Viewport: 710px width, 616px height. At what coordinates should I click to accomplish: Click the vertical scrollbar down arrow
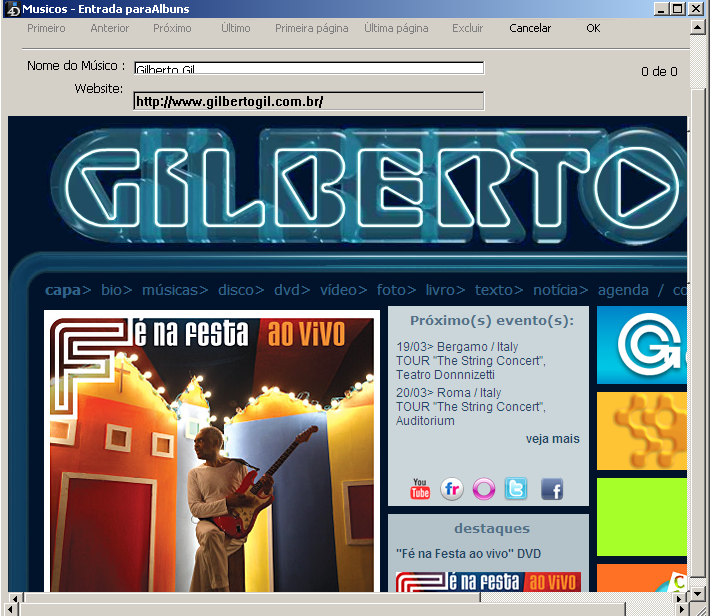[x=696, y=593]
